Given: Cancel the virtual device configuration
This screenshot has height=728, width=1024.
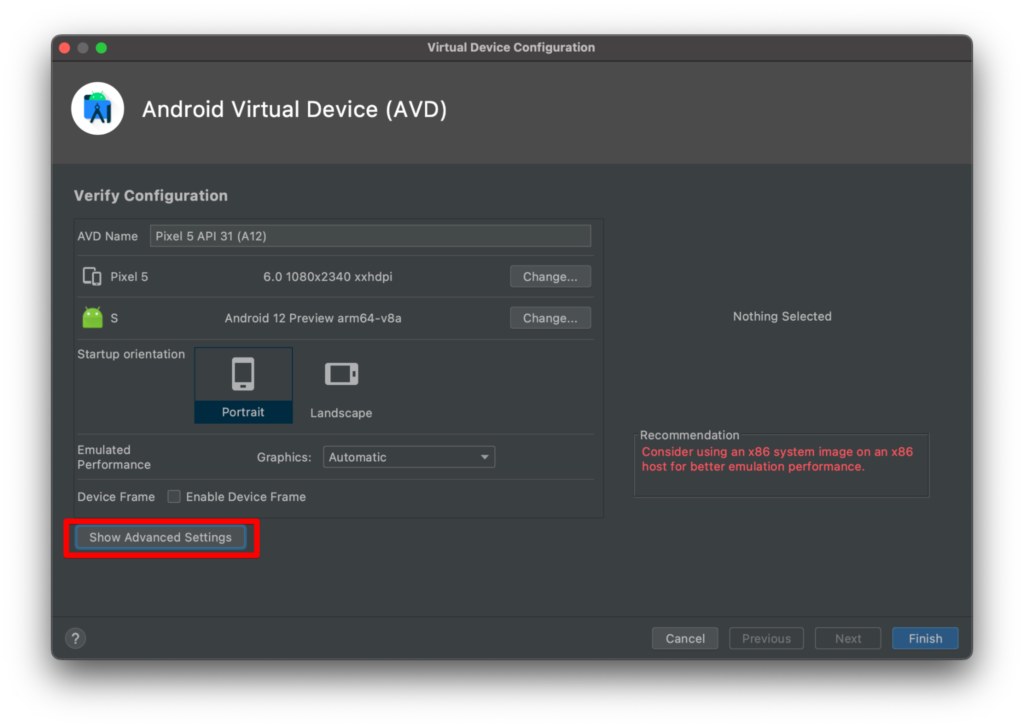Looking at the screenshot, I should tap(684, 638).
